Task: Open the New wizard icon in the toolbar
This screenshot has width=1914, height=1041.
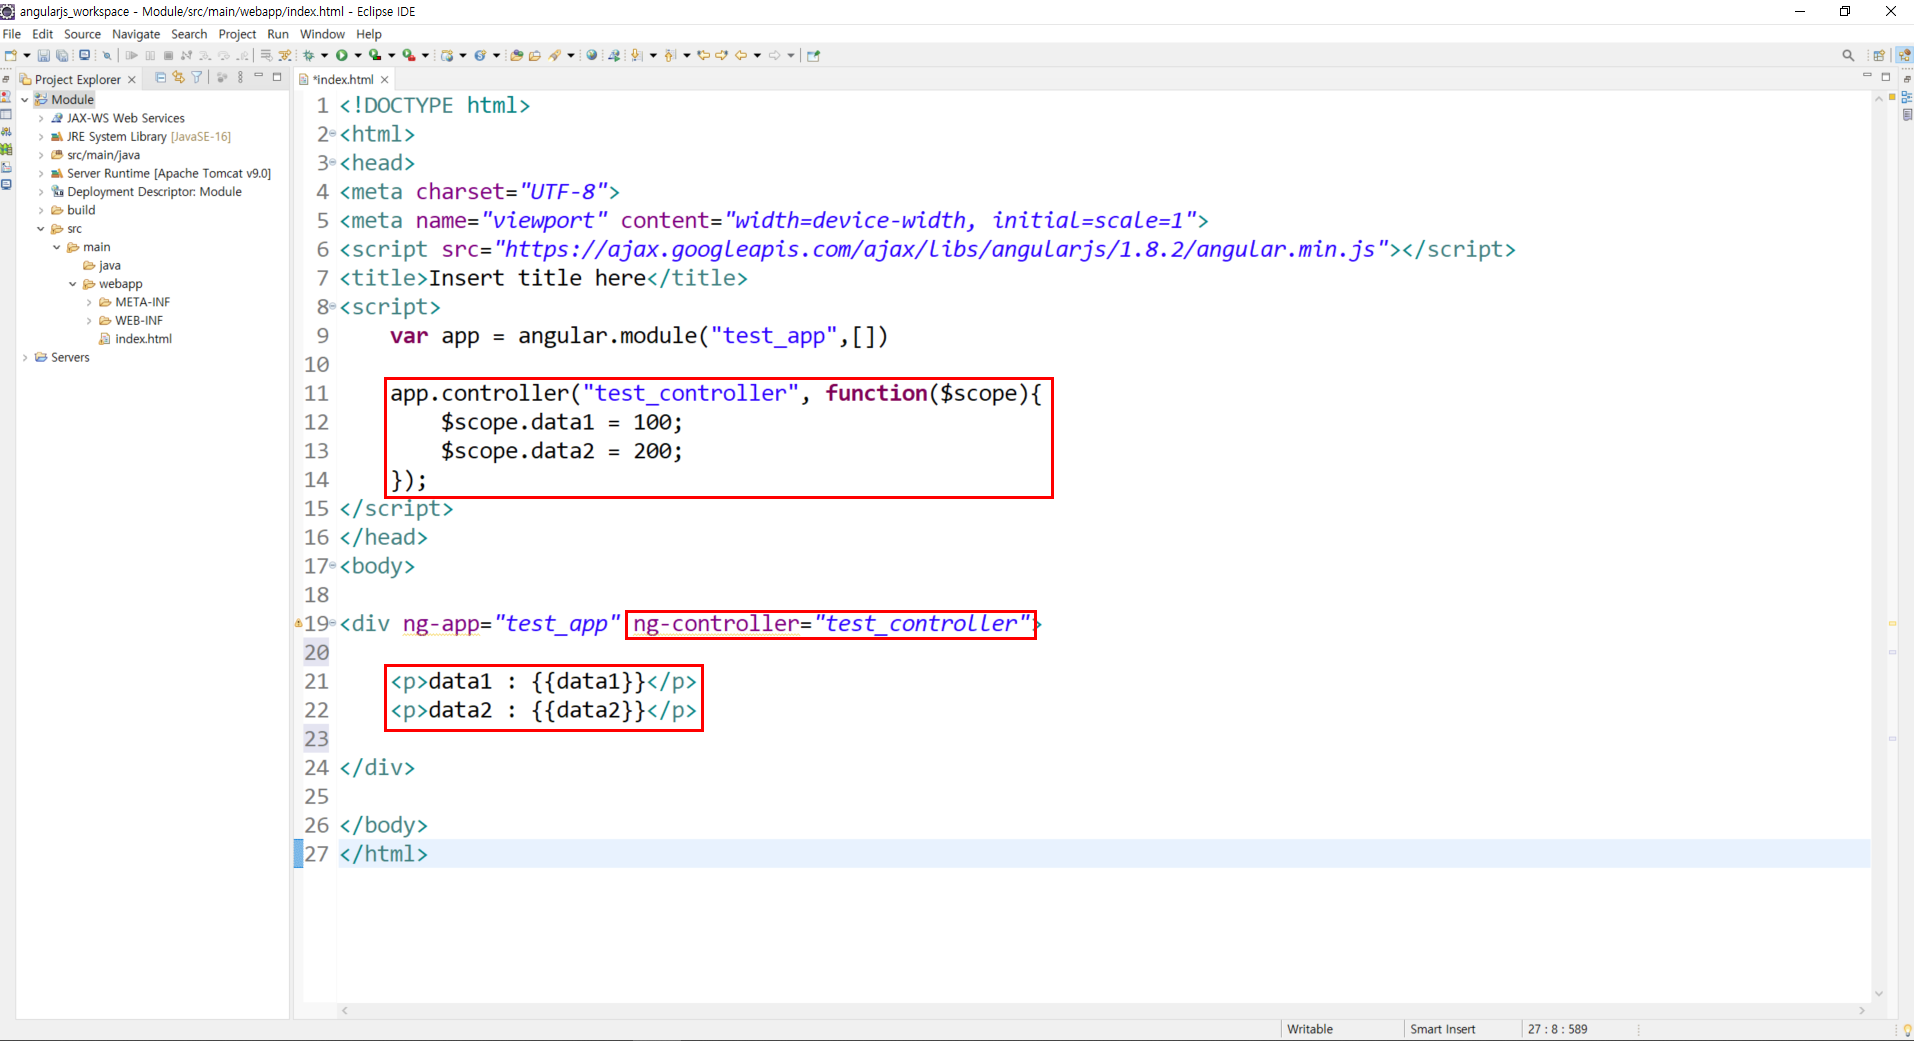Action: [10, 55]
